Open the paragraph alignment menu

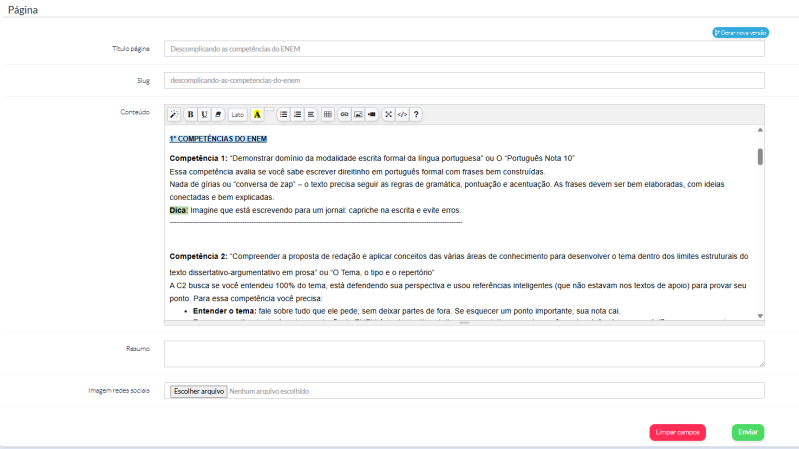[x=311, y=115]
